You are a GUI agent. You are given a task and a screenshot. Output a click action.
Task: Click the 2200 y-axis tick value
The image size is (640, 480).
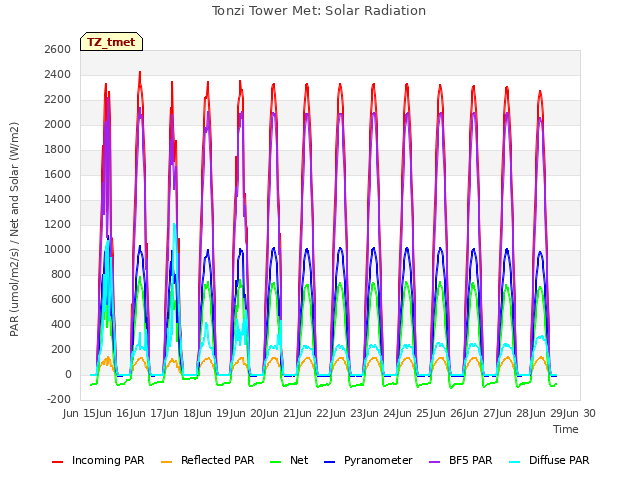(58, 100)
